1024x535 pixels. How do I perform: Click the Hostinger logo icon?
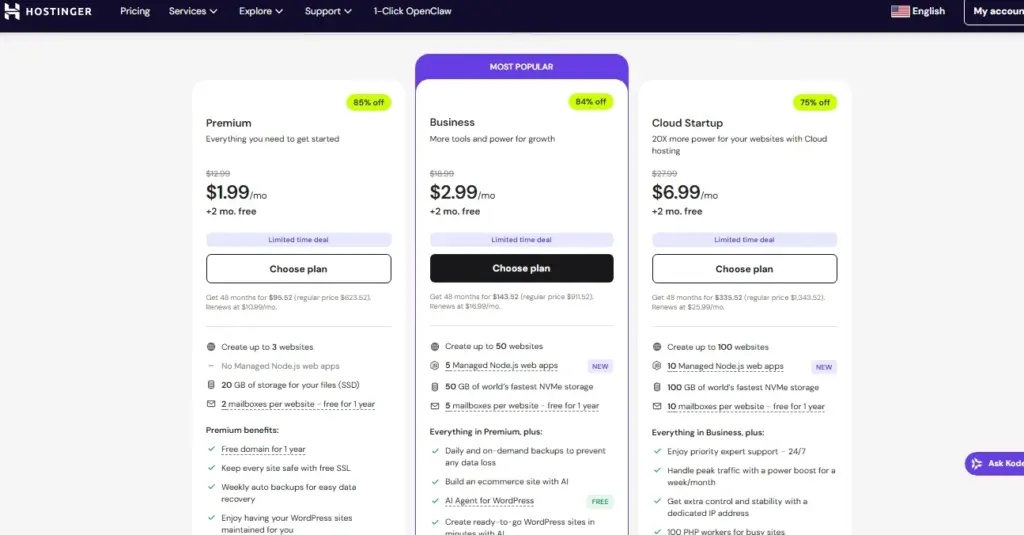pos(13,11)
